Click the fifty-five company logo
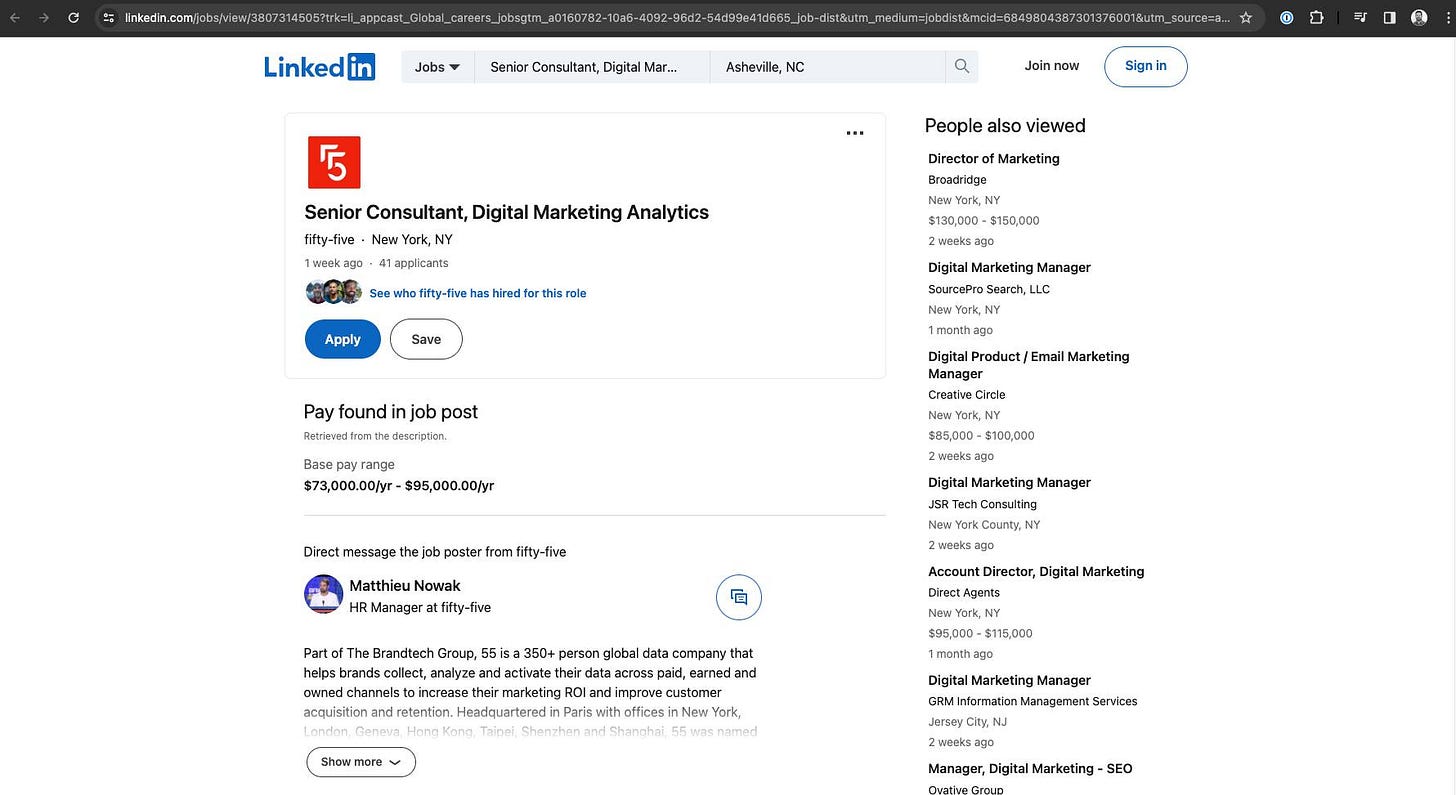The image size is (1456, 795). click(334, 162)
